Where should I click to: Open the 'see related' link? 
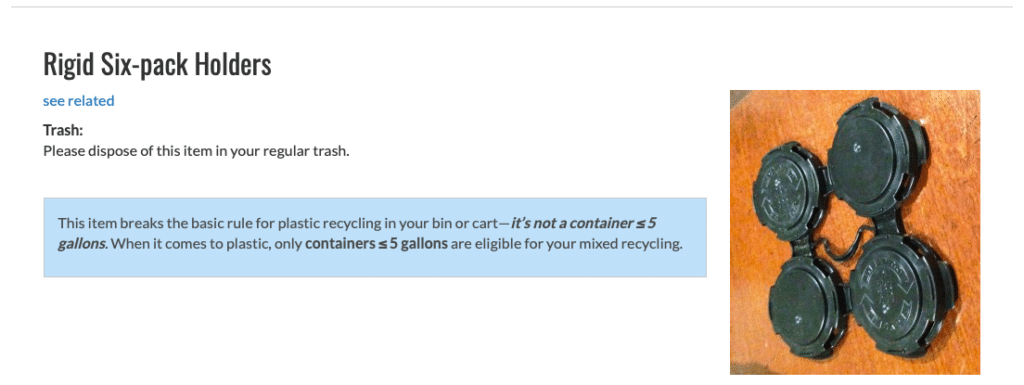coord(78,100)
